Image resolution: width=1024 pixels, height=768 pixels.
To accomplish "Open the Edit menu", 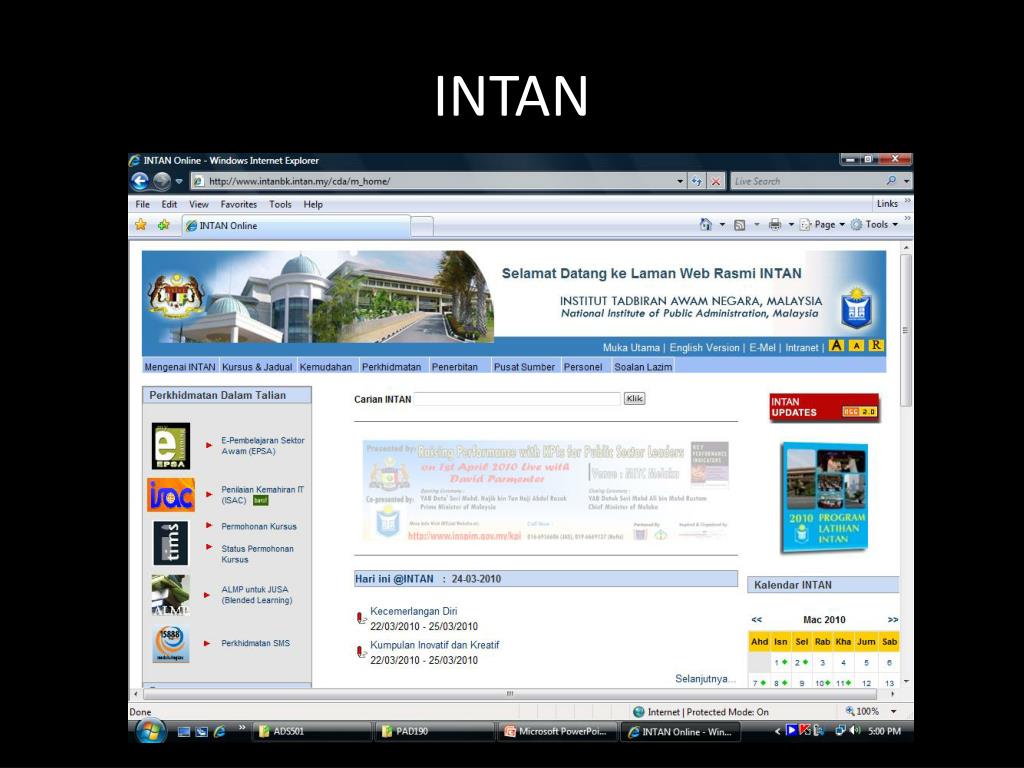I will click(169, 204).
